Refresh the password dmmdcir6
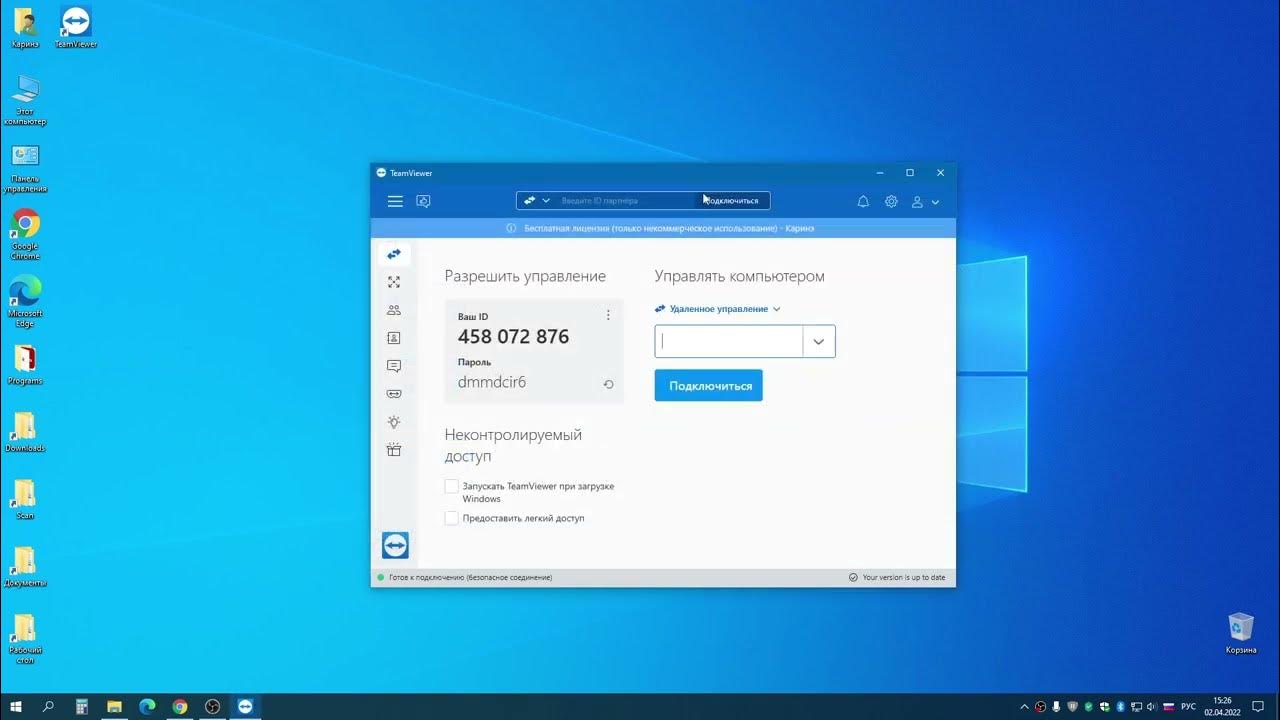The height and width of the screenshot is (720, 1280). coord(608,384)
